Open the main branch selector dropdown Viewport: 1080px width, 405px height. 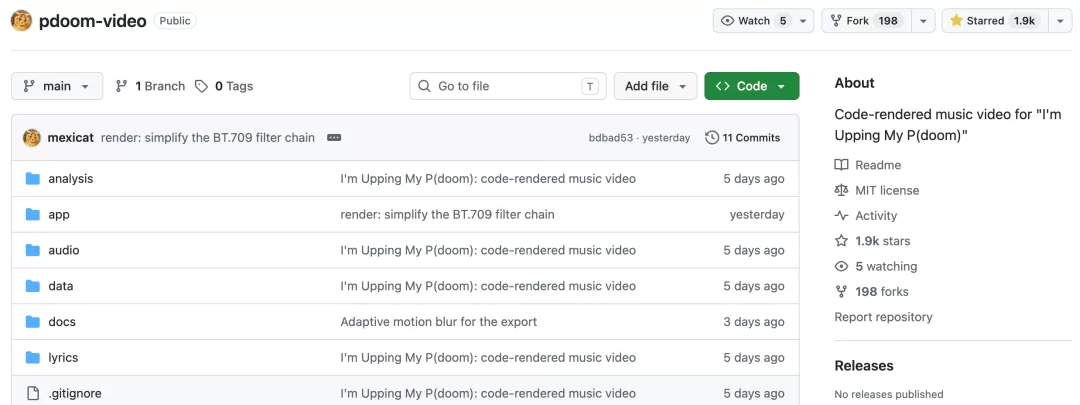tap(57, 86)
